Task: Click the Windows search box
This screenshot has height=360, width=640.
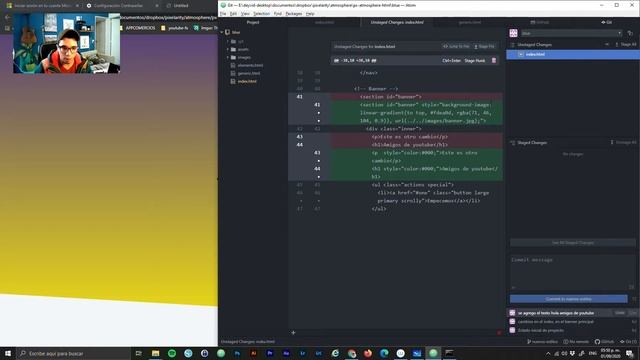Action: coord(73,353)
